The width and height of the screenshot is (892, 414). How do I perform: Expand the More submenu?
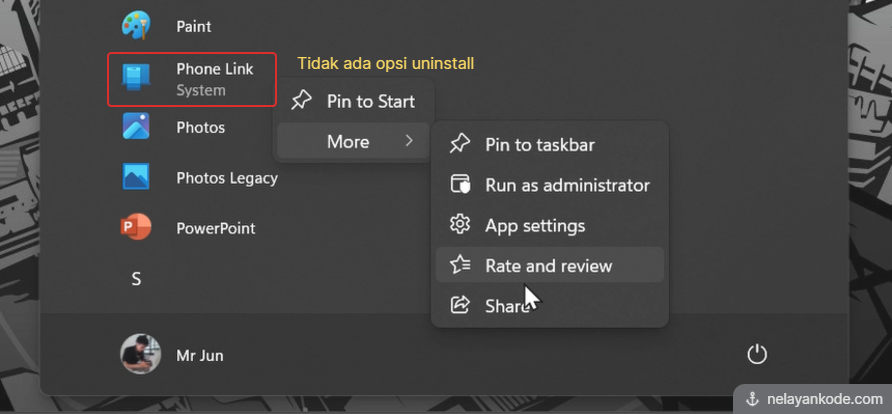(x=348, y=142)
